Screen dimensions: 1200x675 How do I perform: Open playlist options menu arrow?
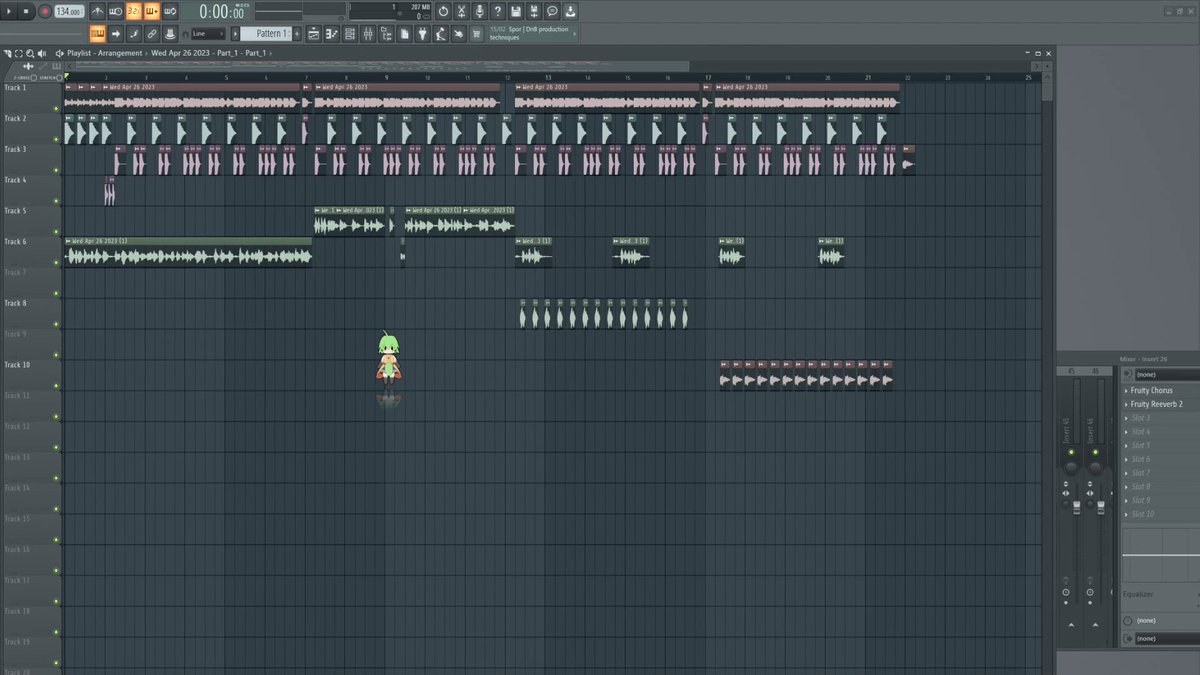(6, 53)
